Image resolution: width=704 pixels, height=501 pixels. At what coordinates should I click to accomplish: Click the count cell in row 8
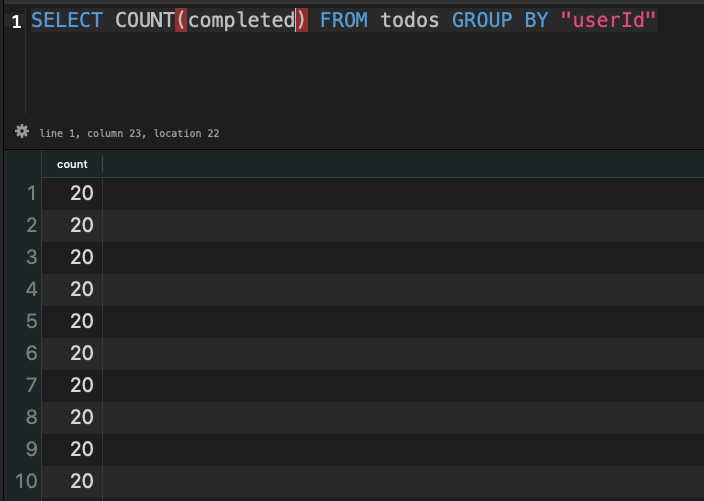(81, 417)
